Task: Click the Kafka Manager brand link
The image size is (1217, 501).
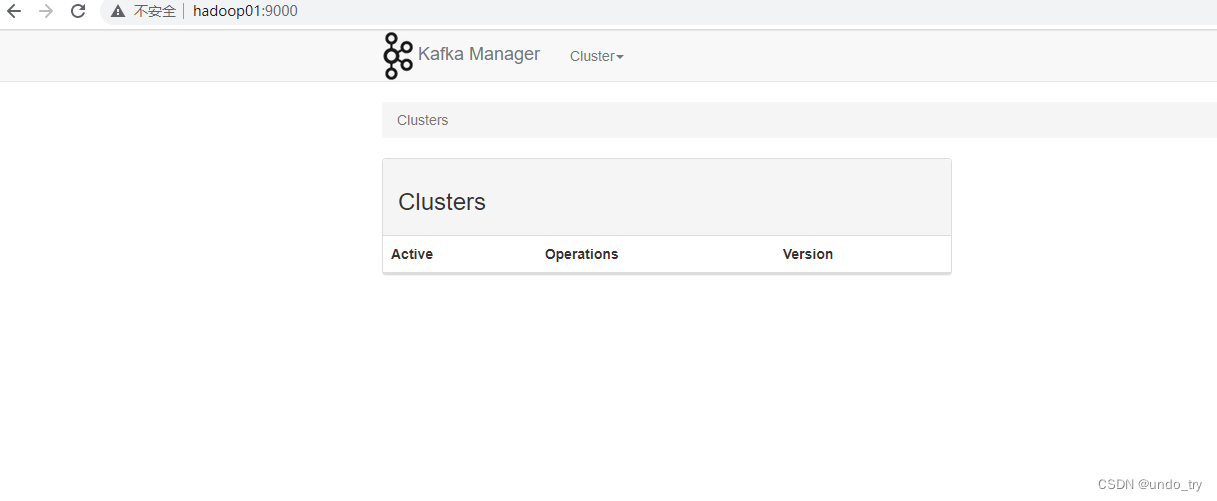Action: point(479,54)
